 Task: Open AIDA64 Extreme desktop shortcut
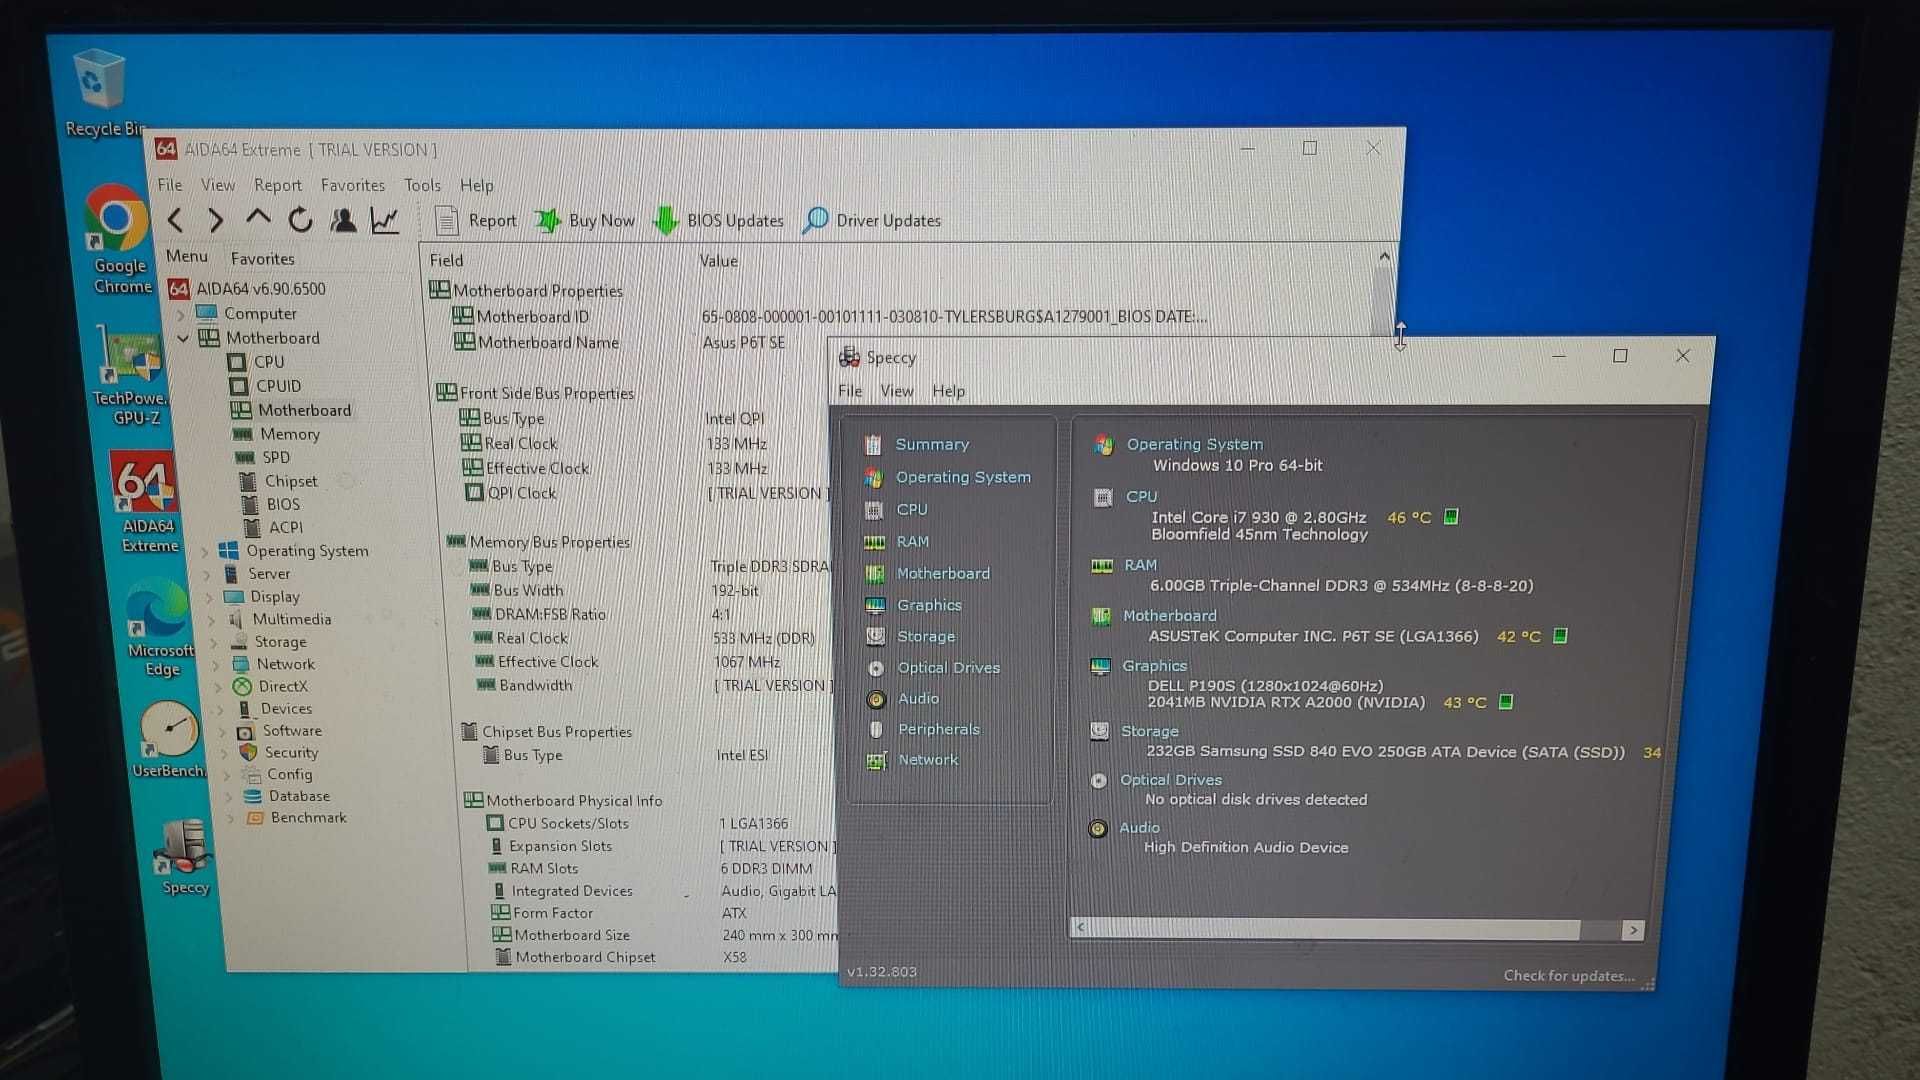pos(147,502)
